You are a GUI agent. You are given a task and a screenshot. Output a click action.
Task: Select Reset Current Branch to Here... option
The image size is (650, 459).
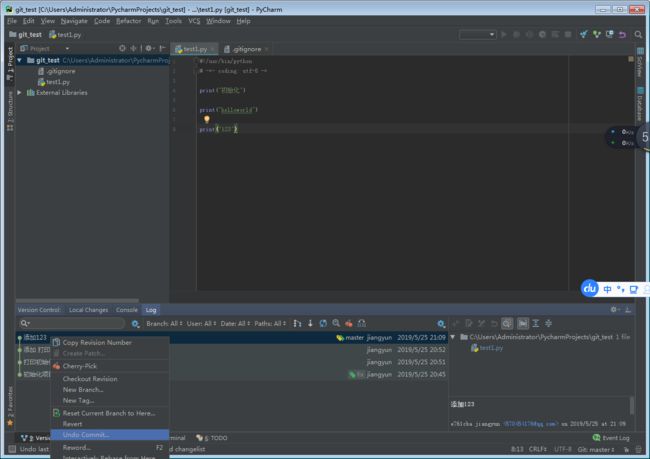coord(110,413)
